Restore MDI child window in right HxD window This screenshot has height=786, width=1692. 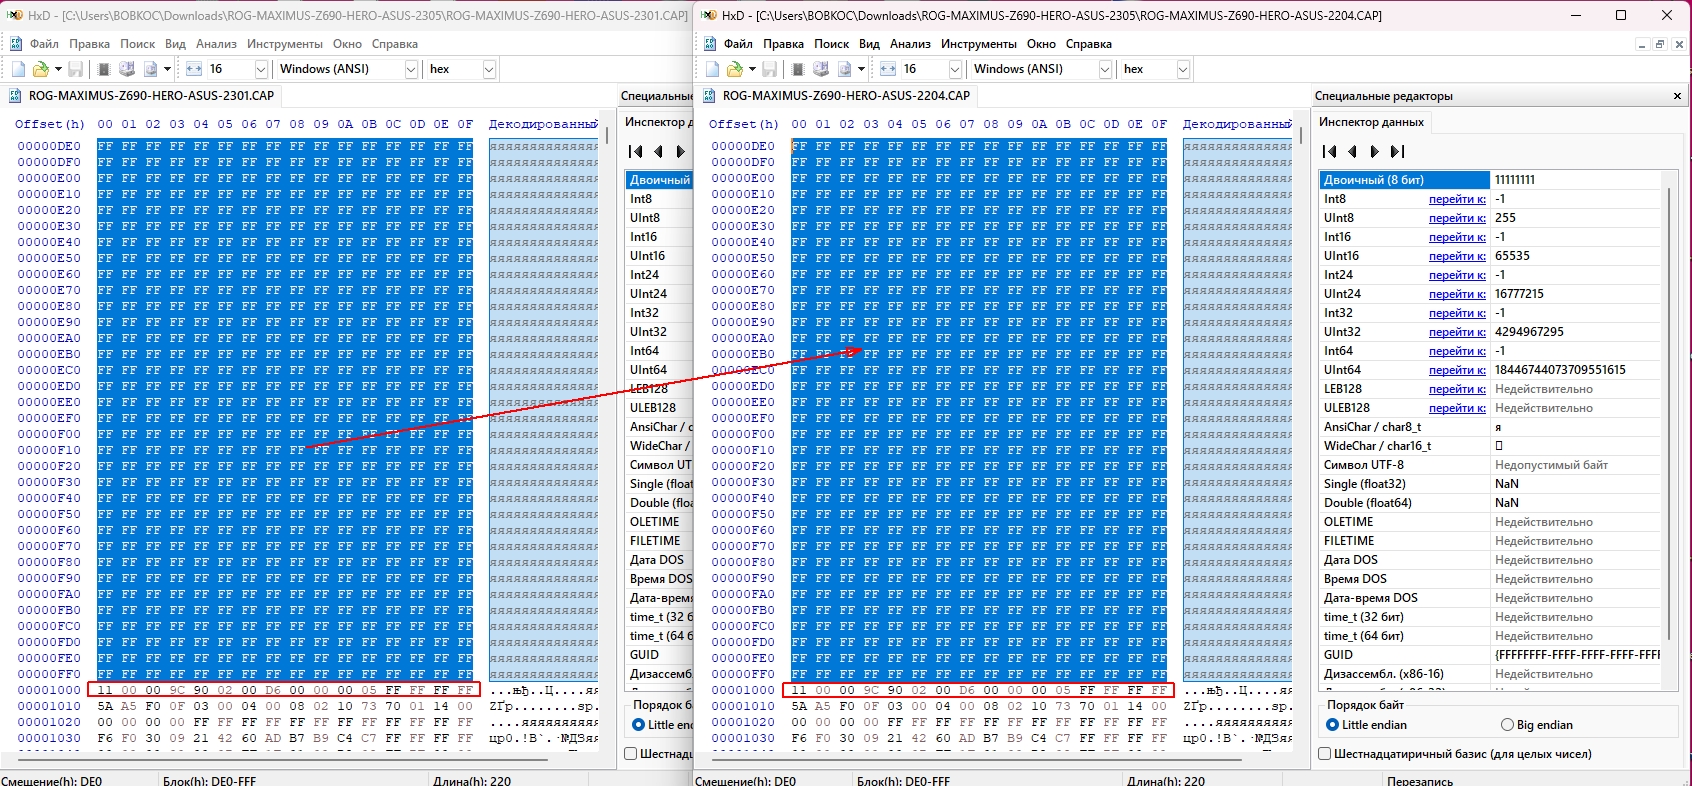coord(1660,44)
